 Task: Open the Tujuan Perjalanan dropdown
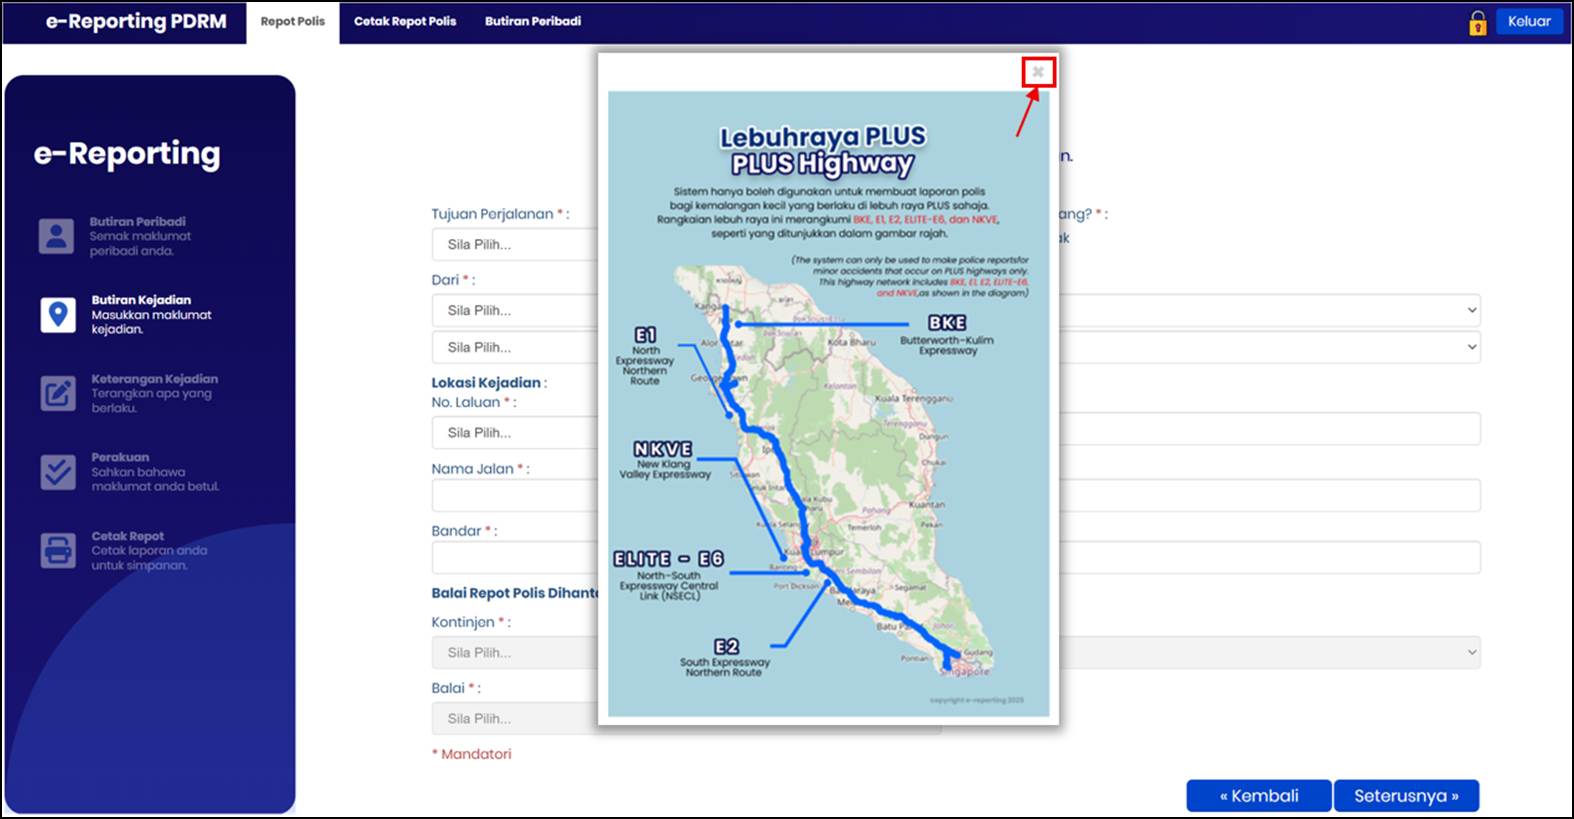point(516,244)
